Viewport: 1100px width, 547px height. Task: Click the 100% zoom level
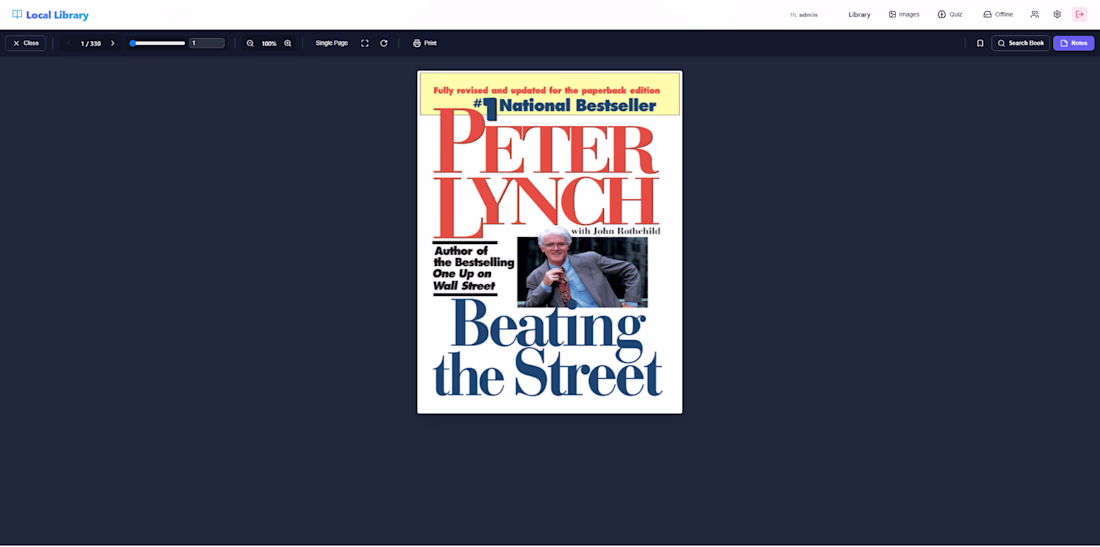click(x=269, y=43)
